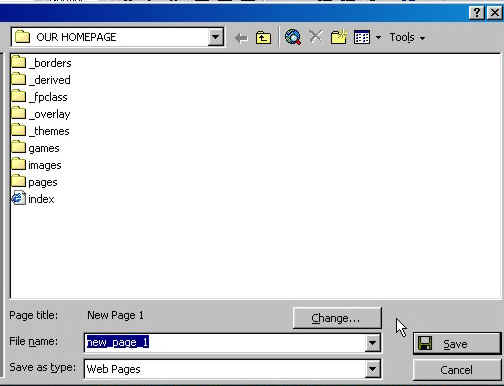504x386 pixels.
Task: Select the _fpclass folder icon
Action: (19, 96)
